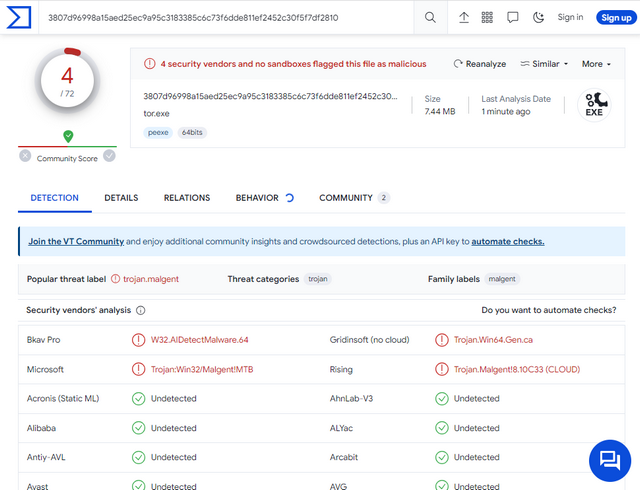Click the EXE file type icon

pyautogui.click(x=594, y=105)
